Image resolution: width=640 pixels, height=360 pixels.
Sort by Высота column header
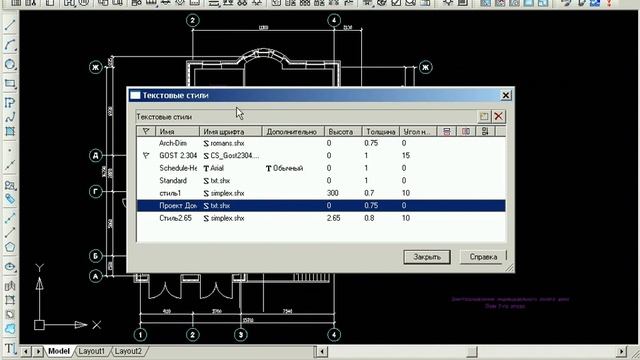tap(343, 131)
